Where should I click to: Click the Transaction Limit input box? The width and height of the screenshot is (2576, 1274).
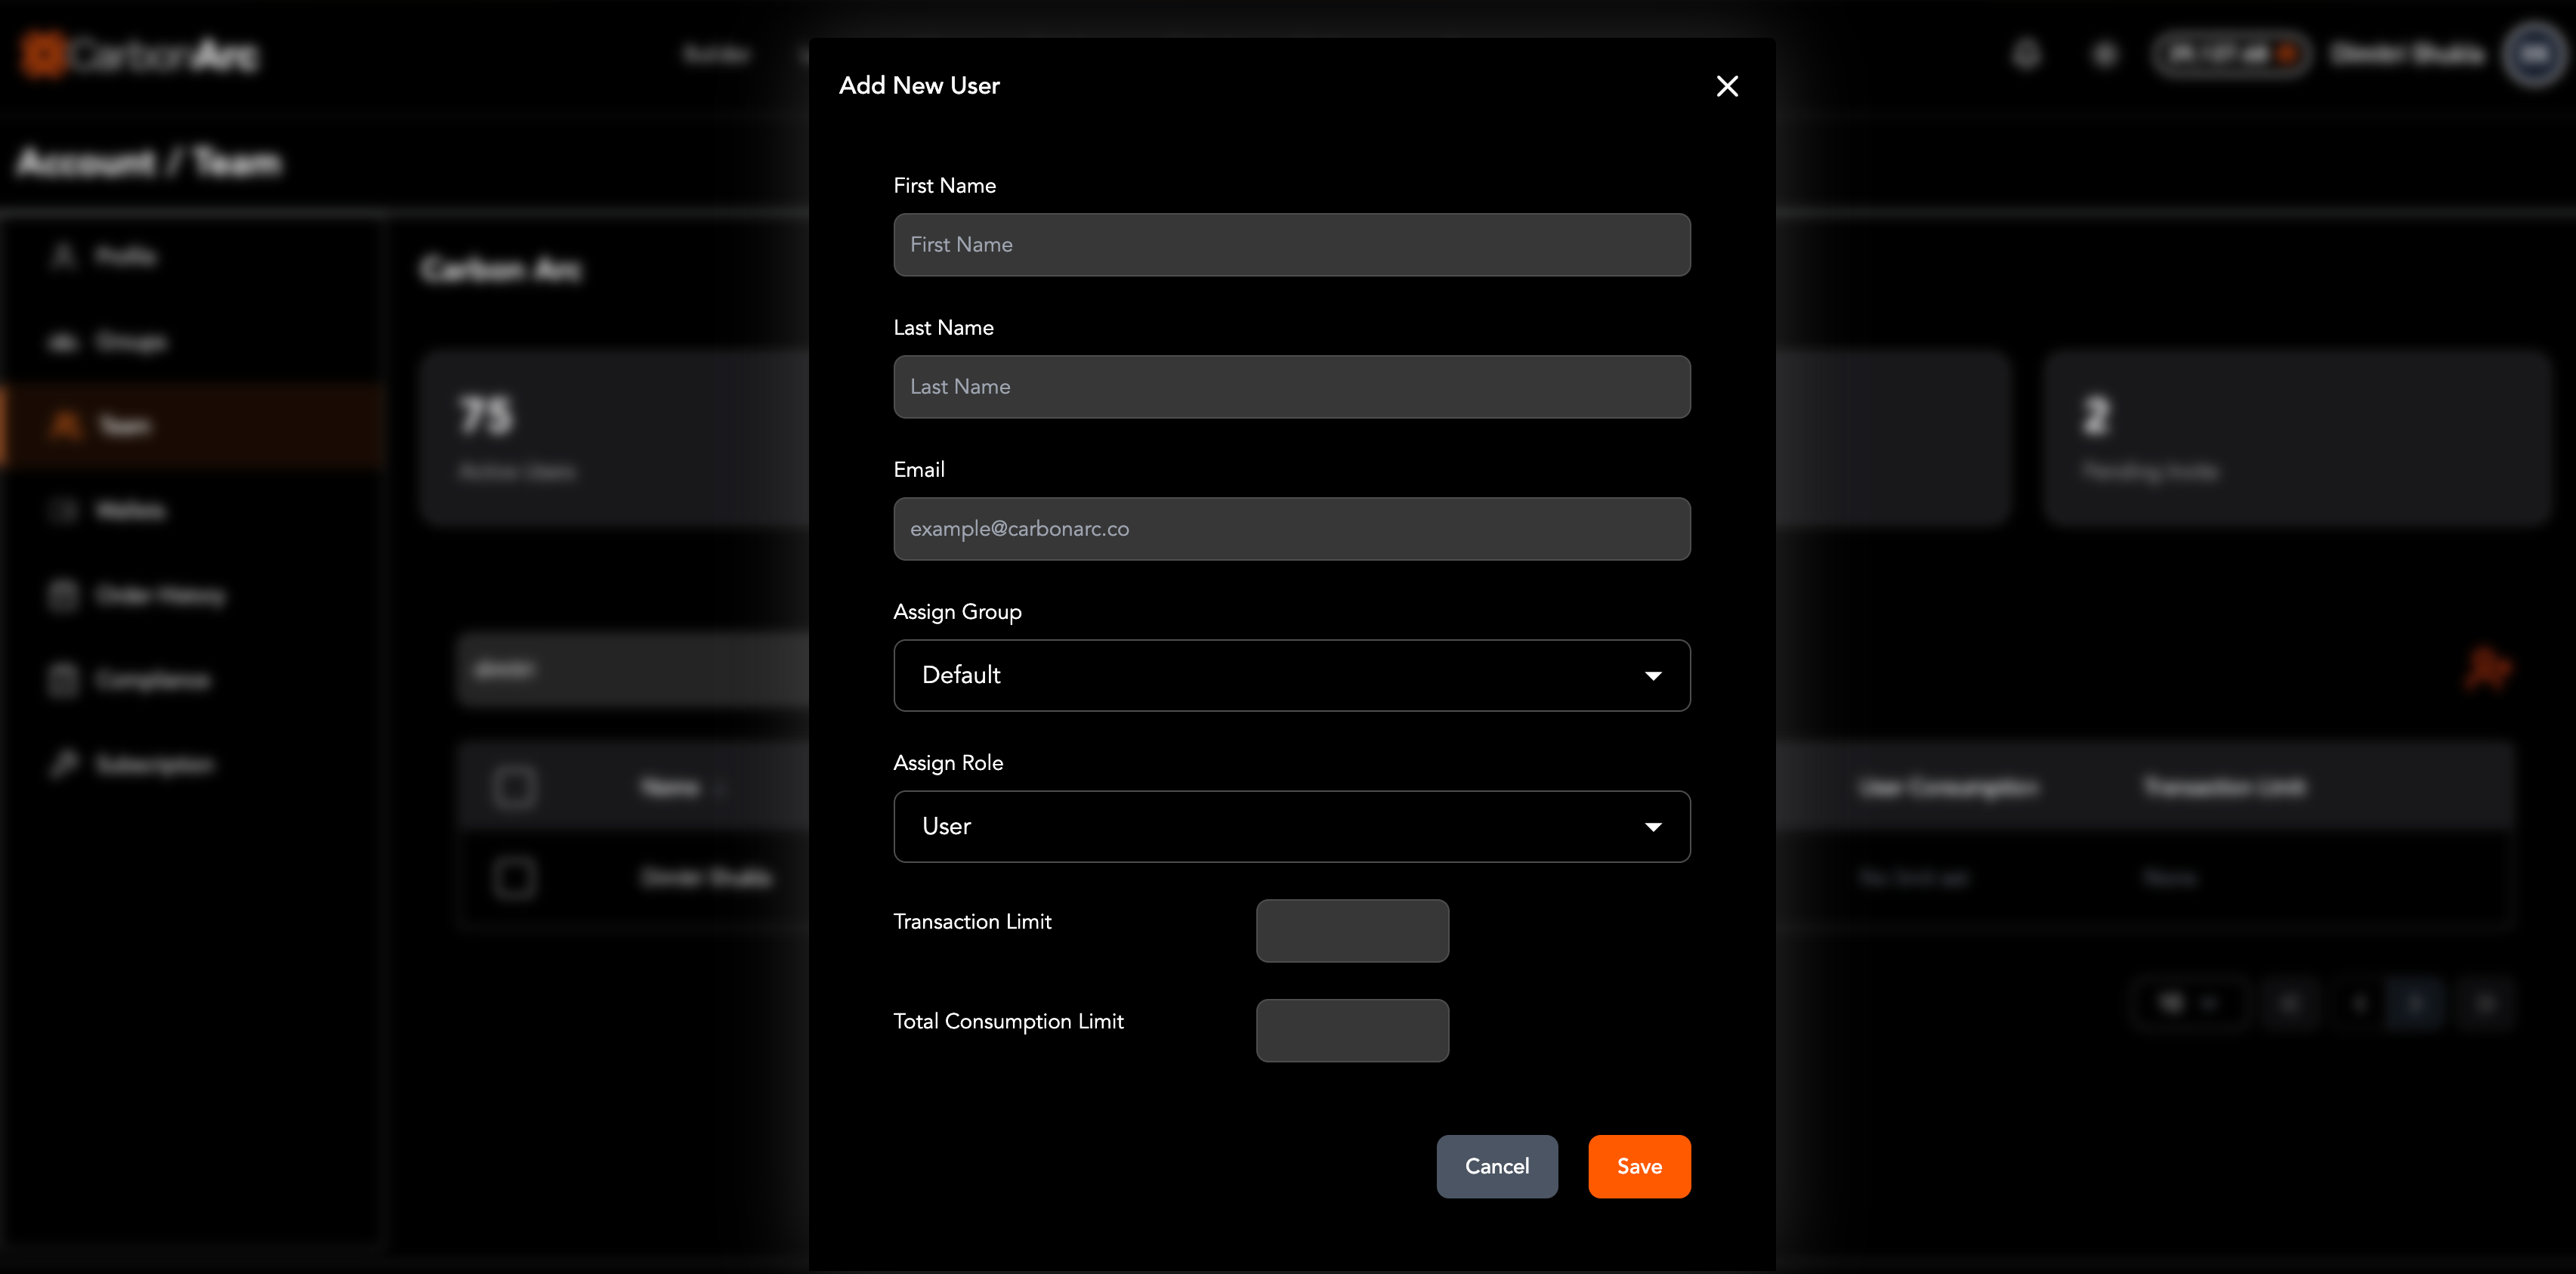(1351, 930)
